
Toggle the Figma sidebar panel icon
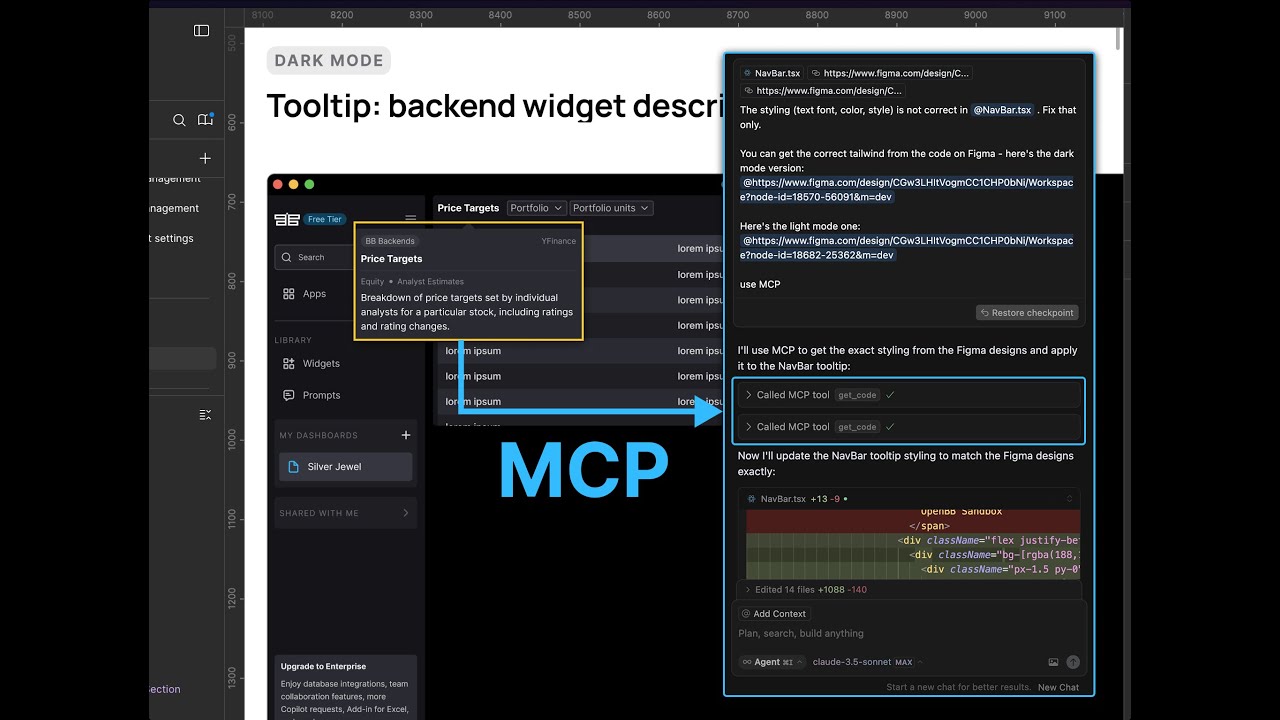pyautogui.click(x=201, y=31)
